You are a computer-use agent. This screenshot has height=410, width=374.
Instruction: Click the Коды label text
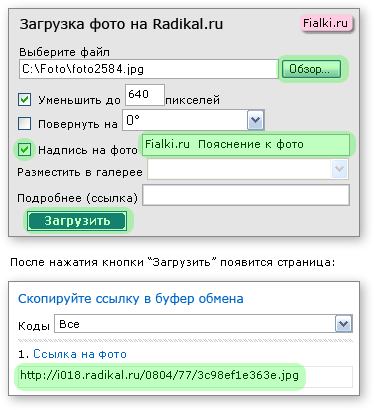pyautogui.click(x=34, y=326)
